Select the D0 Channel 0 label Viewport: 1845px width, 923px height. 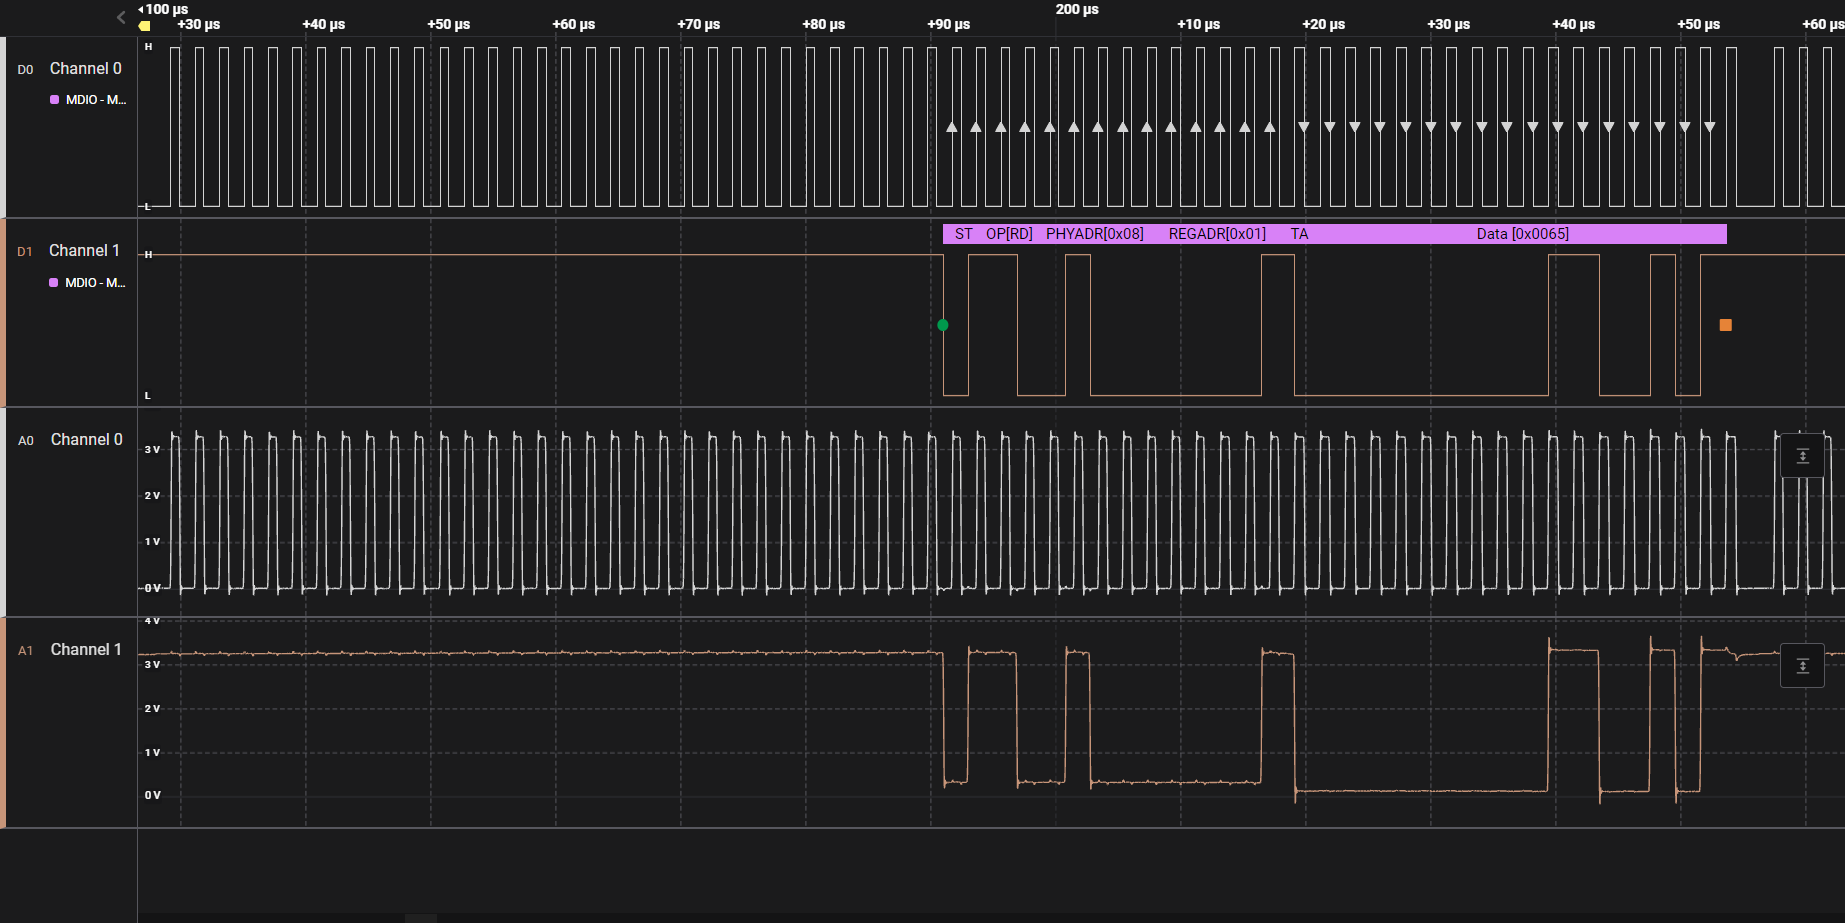85,69
